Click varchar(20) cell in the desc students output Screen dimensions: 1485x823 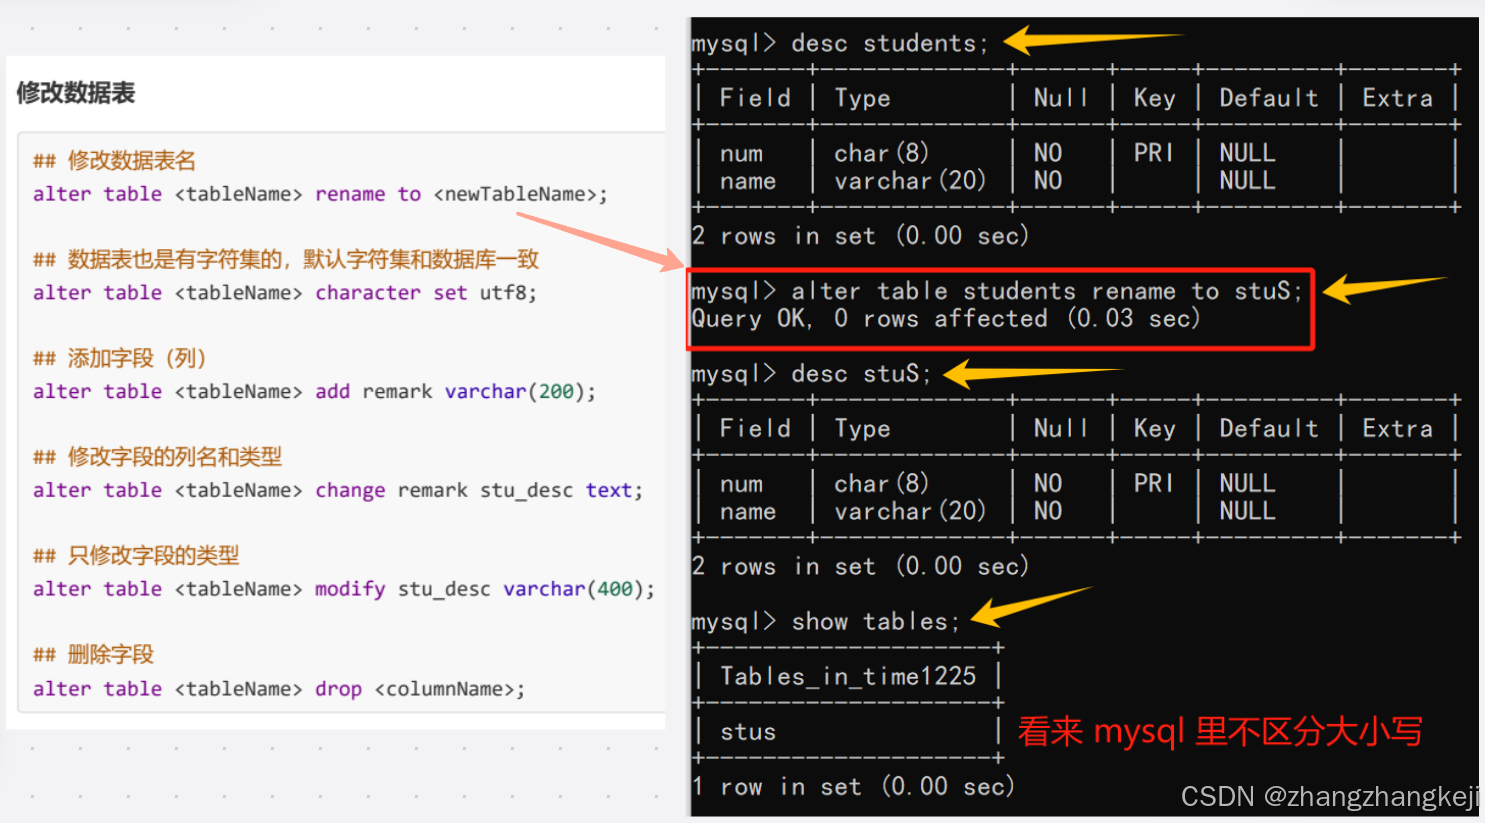910,181
